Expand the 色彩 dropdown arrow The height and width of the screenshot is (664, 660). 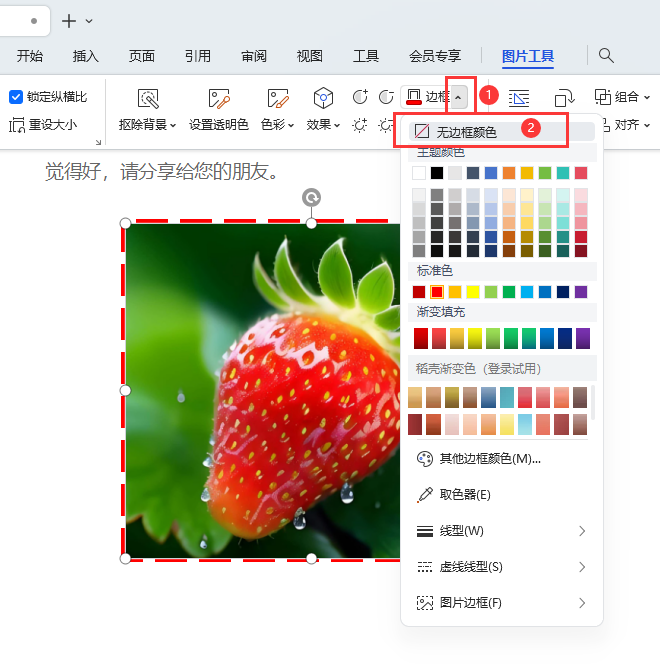291,125
